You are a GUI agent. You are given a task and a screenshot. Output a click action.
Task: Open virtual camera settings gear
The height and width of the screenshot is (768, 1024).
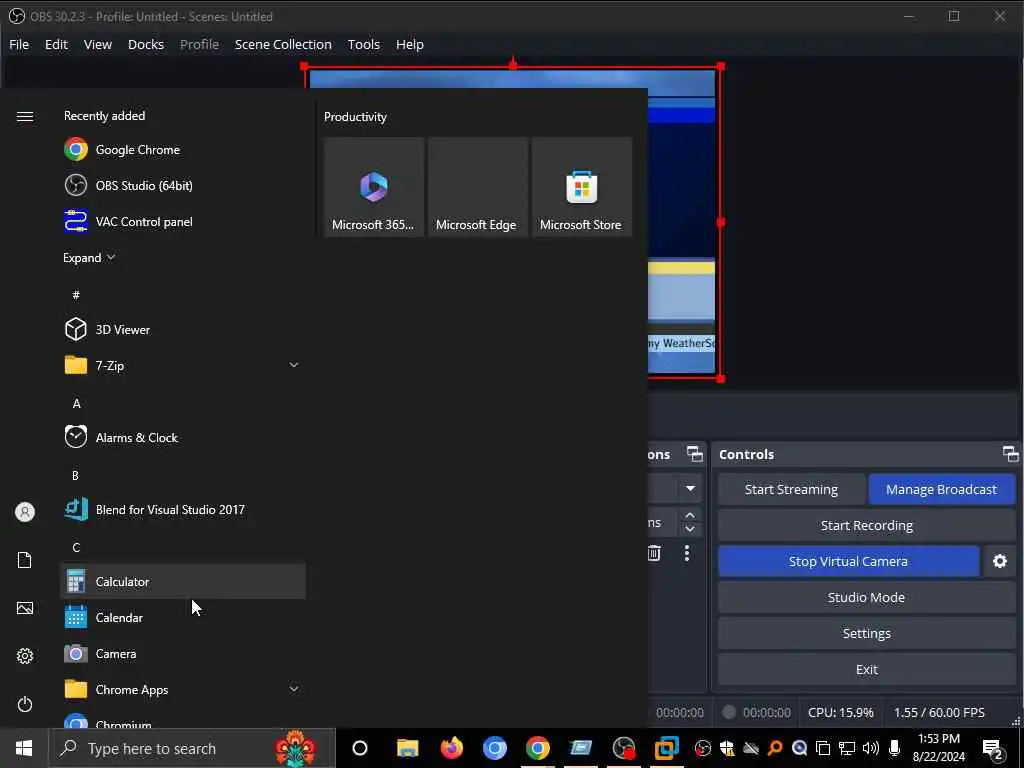999,561
